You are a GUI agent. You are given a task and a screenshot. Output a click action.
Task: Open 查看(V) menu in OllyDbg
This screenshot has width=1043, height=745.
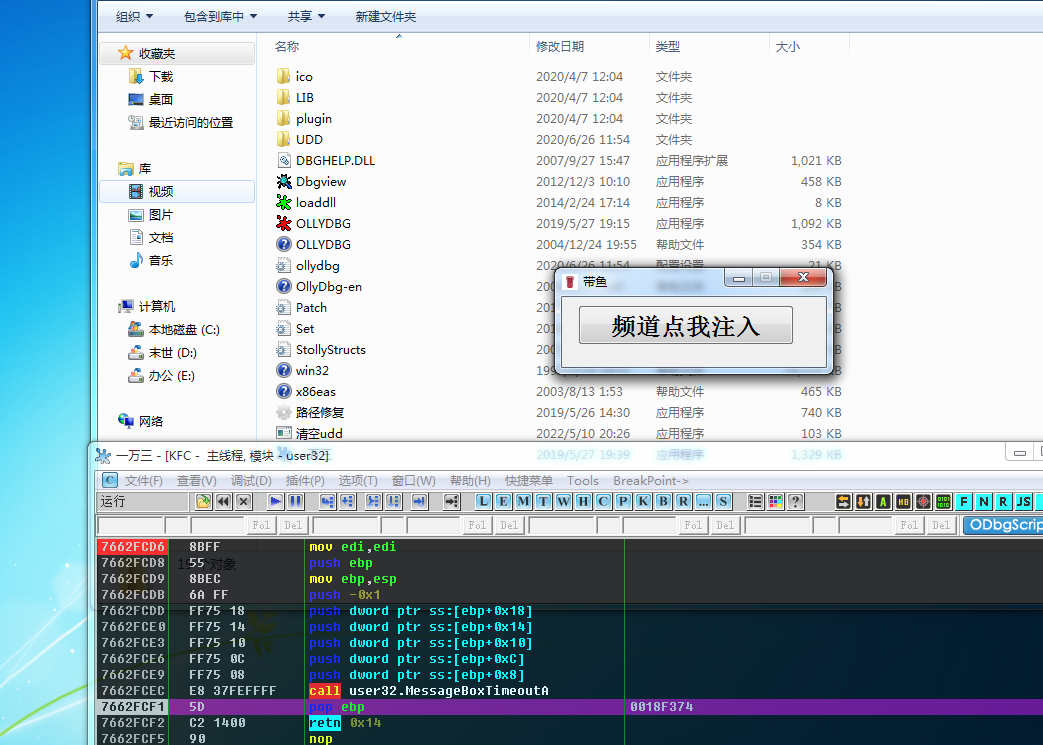click(196, 480)
